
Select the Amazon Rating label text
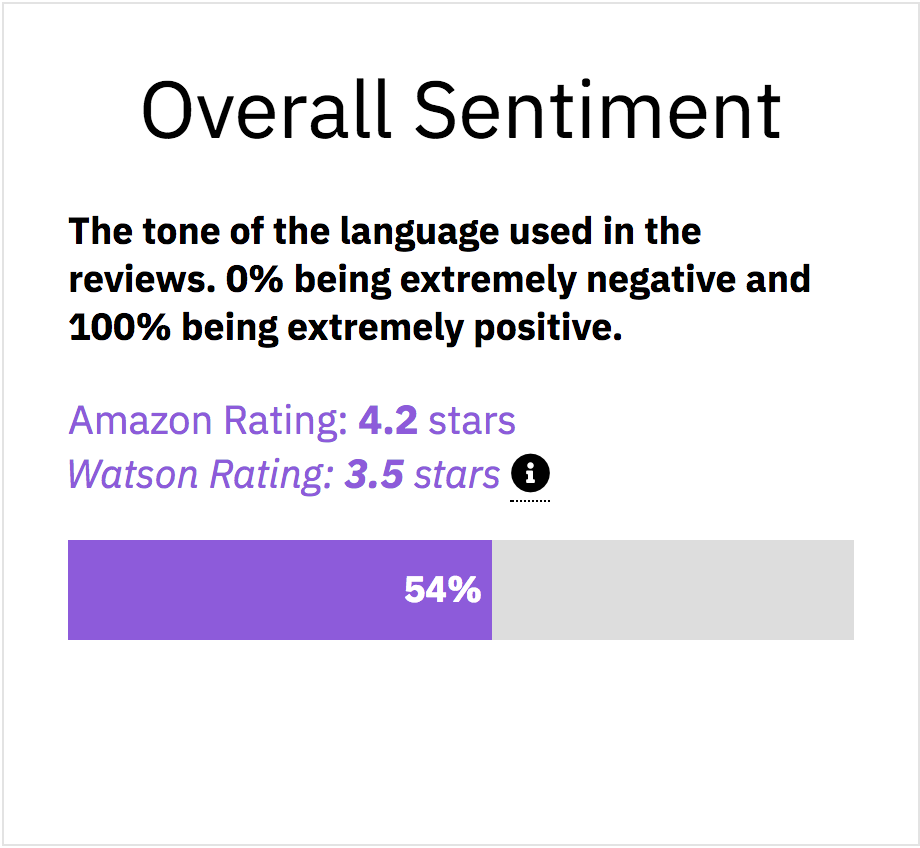[207, 421]
